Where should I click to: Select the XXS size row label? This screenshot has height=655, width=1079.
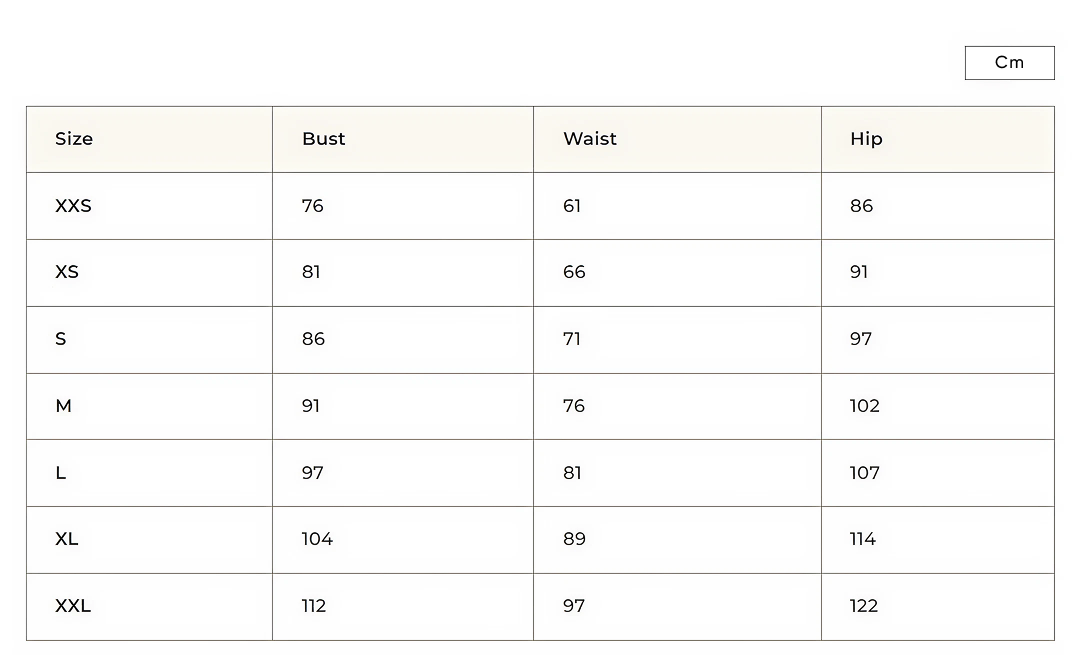[73, 206]
